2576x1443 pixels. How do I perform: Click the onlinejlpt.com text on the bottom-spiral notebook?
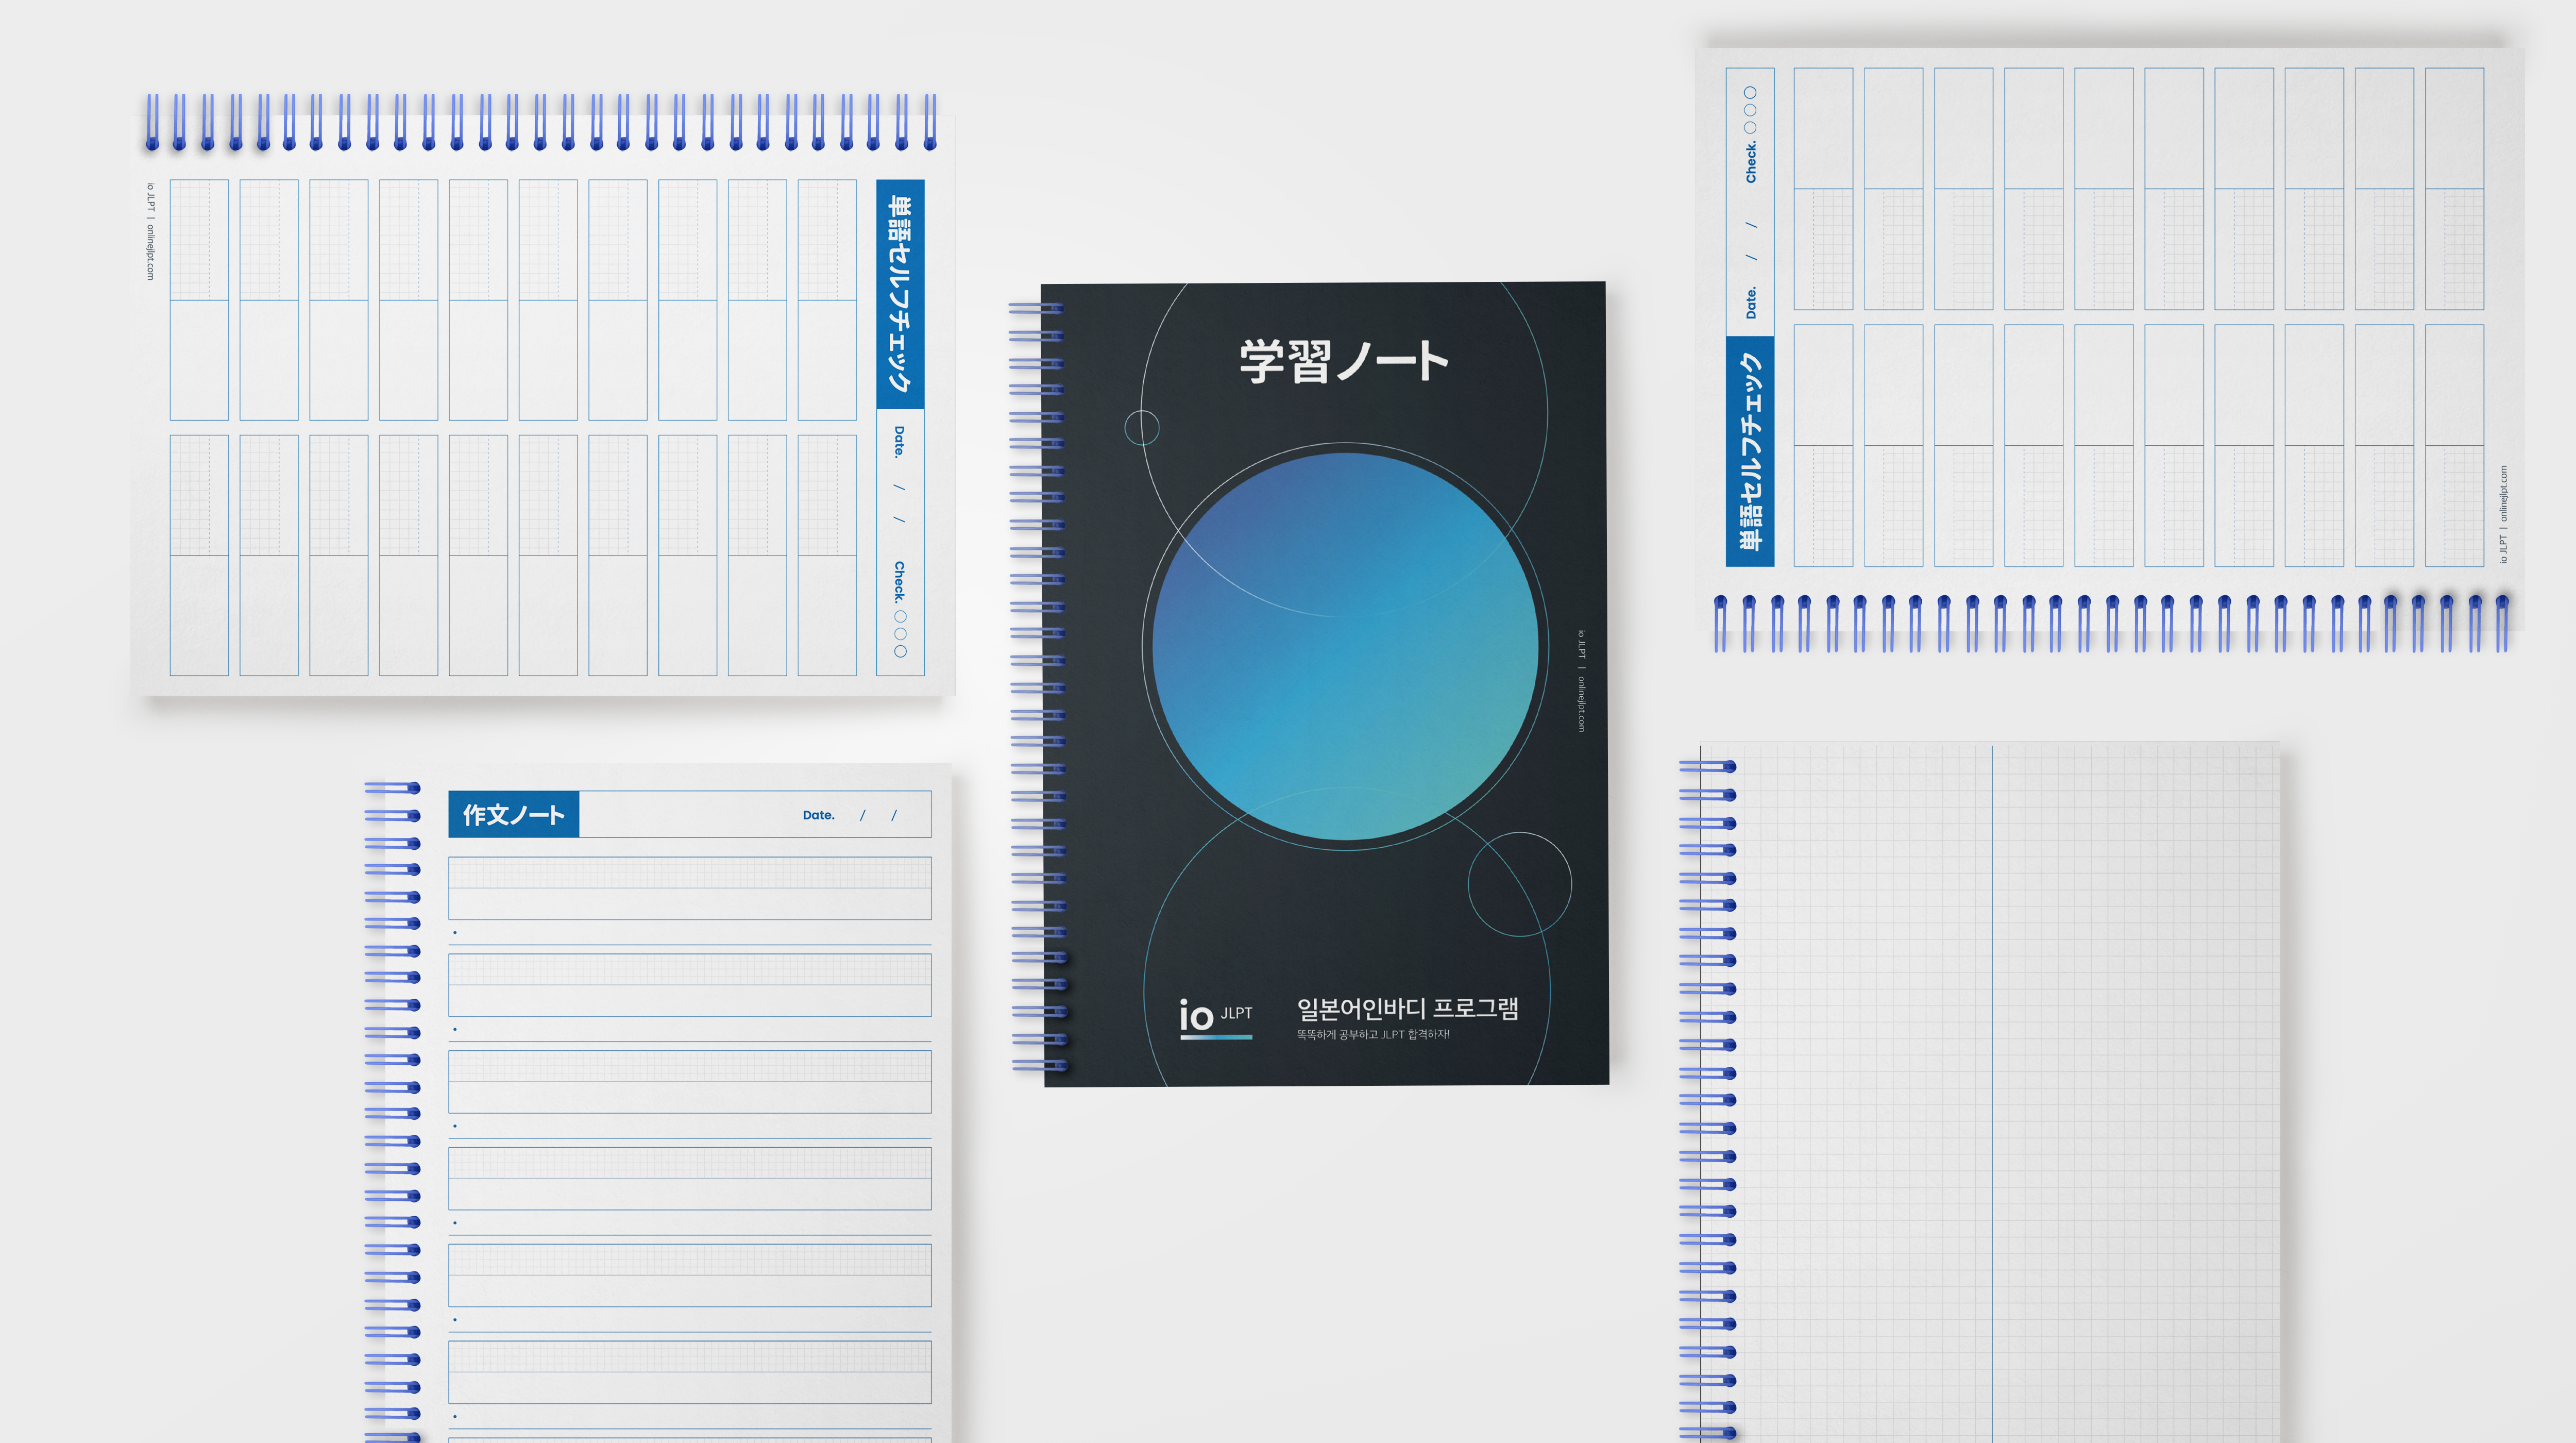click(x=2503, y=494)
